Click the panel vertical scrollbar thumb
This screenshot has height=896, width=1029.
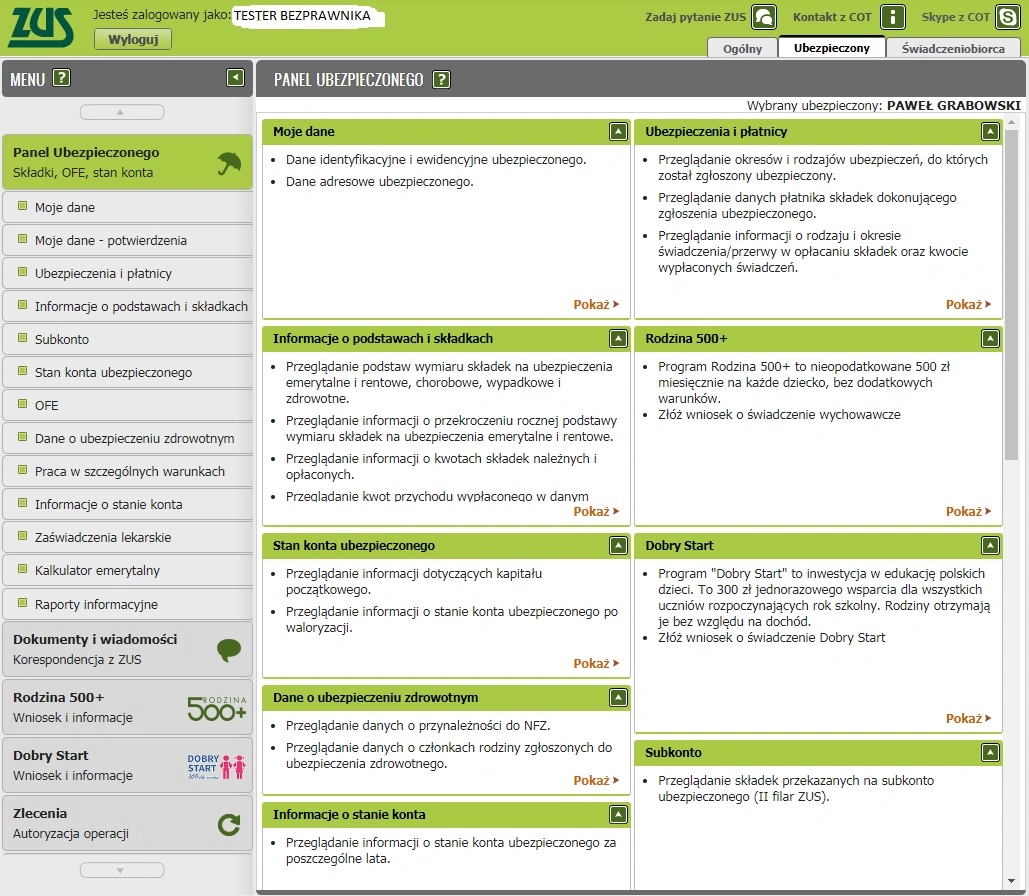tap(1011, 293)
